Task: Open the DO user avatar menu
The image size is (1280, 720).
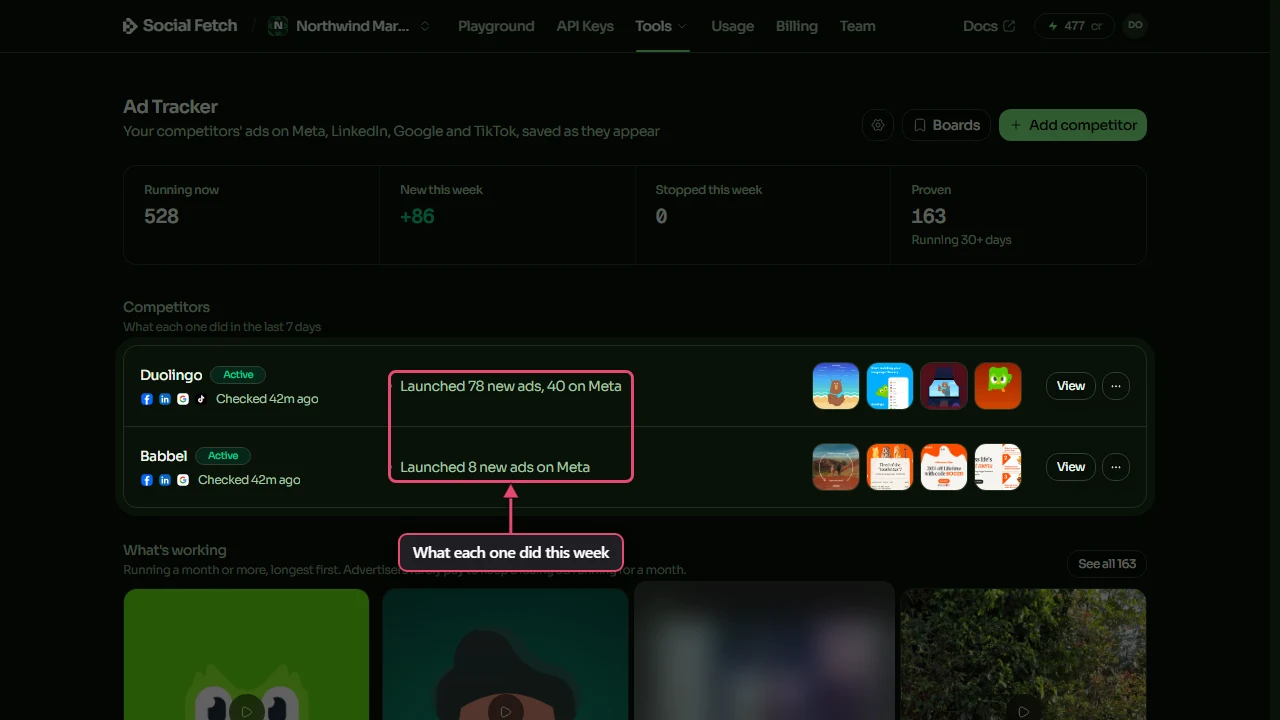Action: [x=1134, y=26]
